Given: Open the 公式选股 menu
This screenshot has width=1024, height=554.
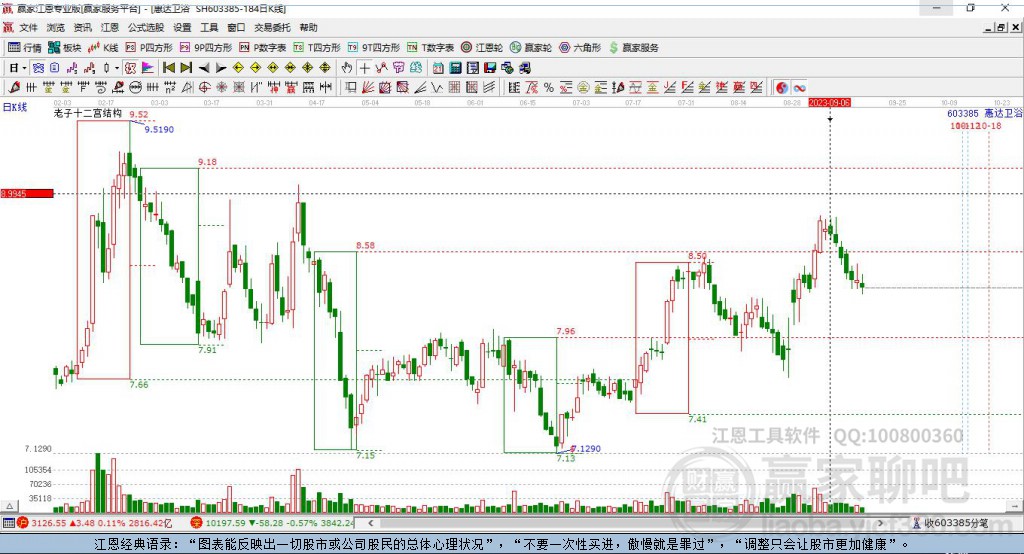Looking at the screenshot, I should (x=146, y=27).
